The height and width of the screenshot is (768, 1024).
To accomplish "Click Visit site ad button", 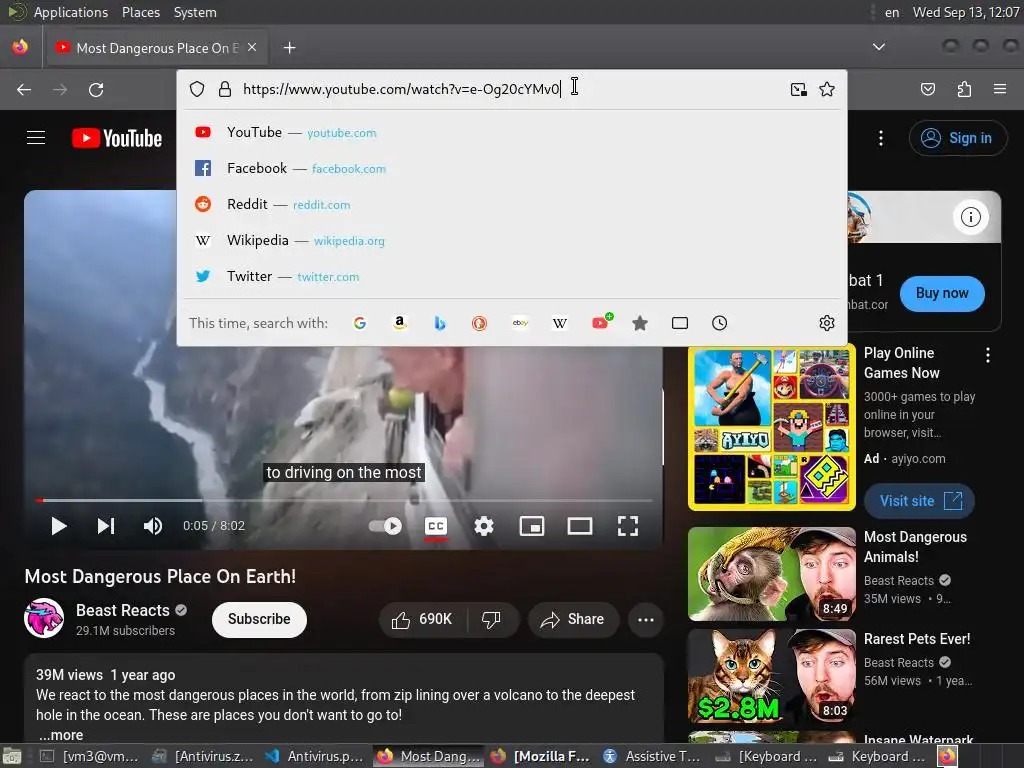I will point(919,501).
